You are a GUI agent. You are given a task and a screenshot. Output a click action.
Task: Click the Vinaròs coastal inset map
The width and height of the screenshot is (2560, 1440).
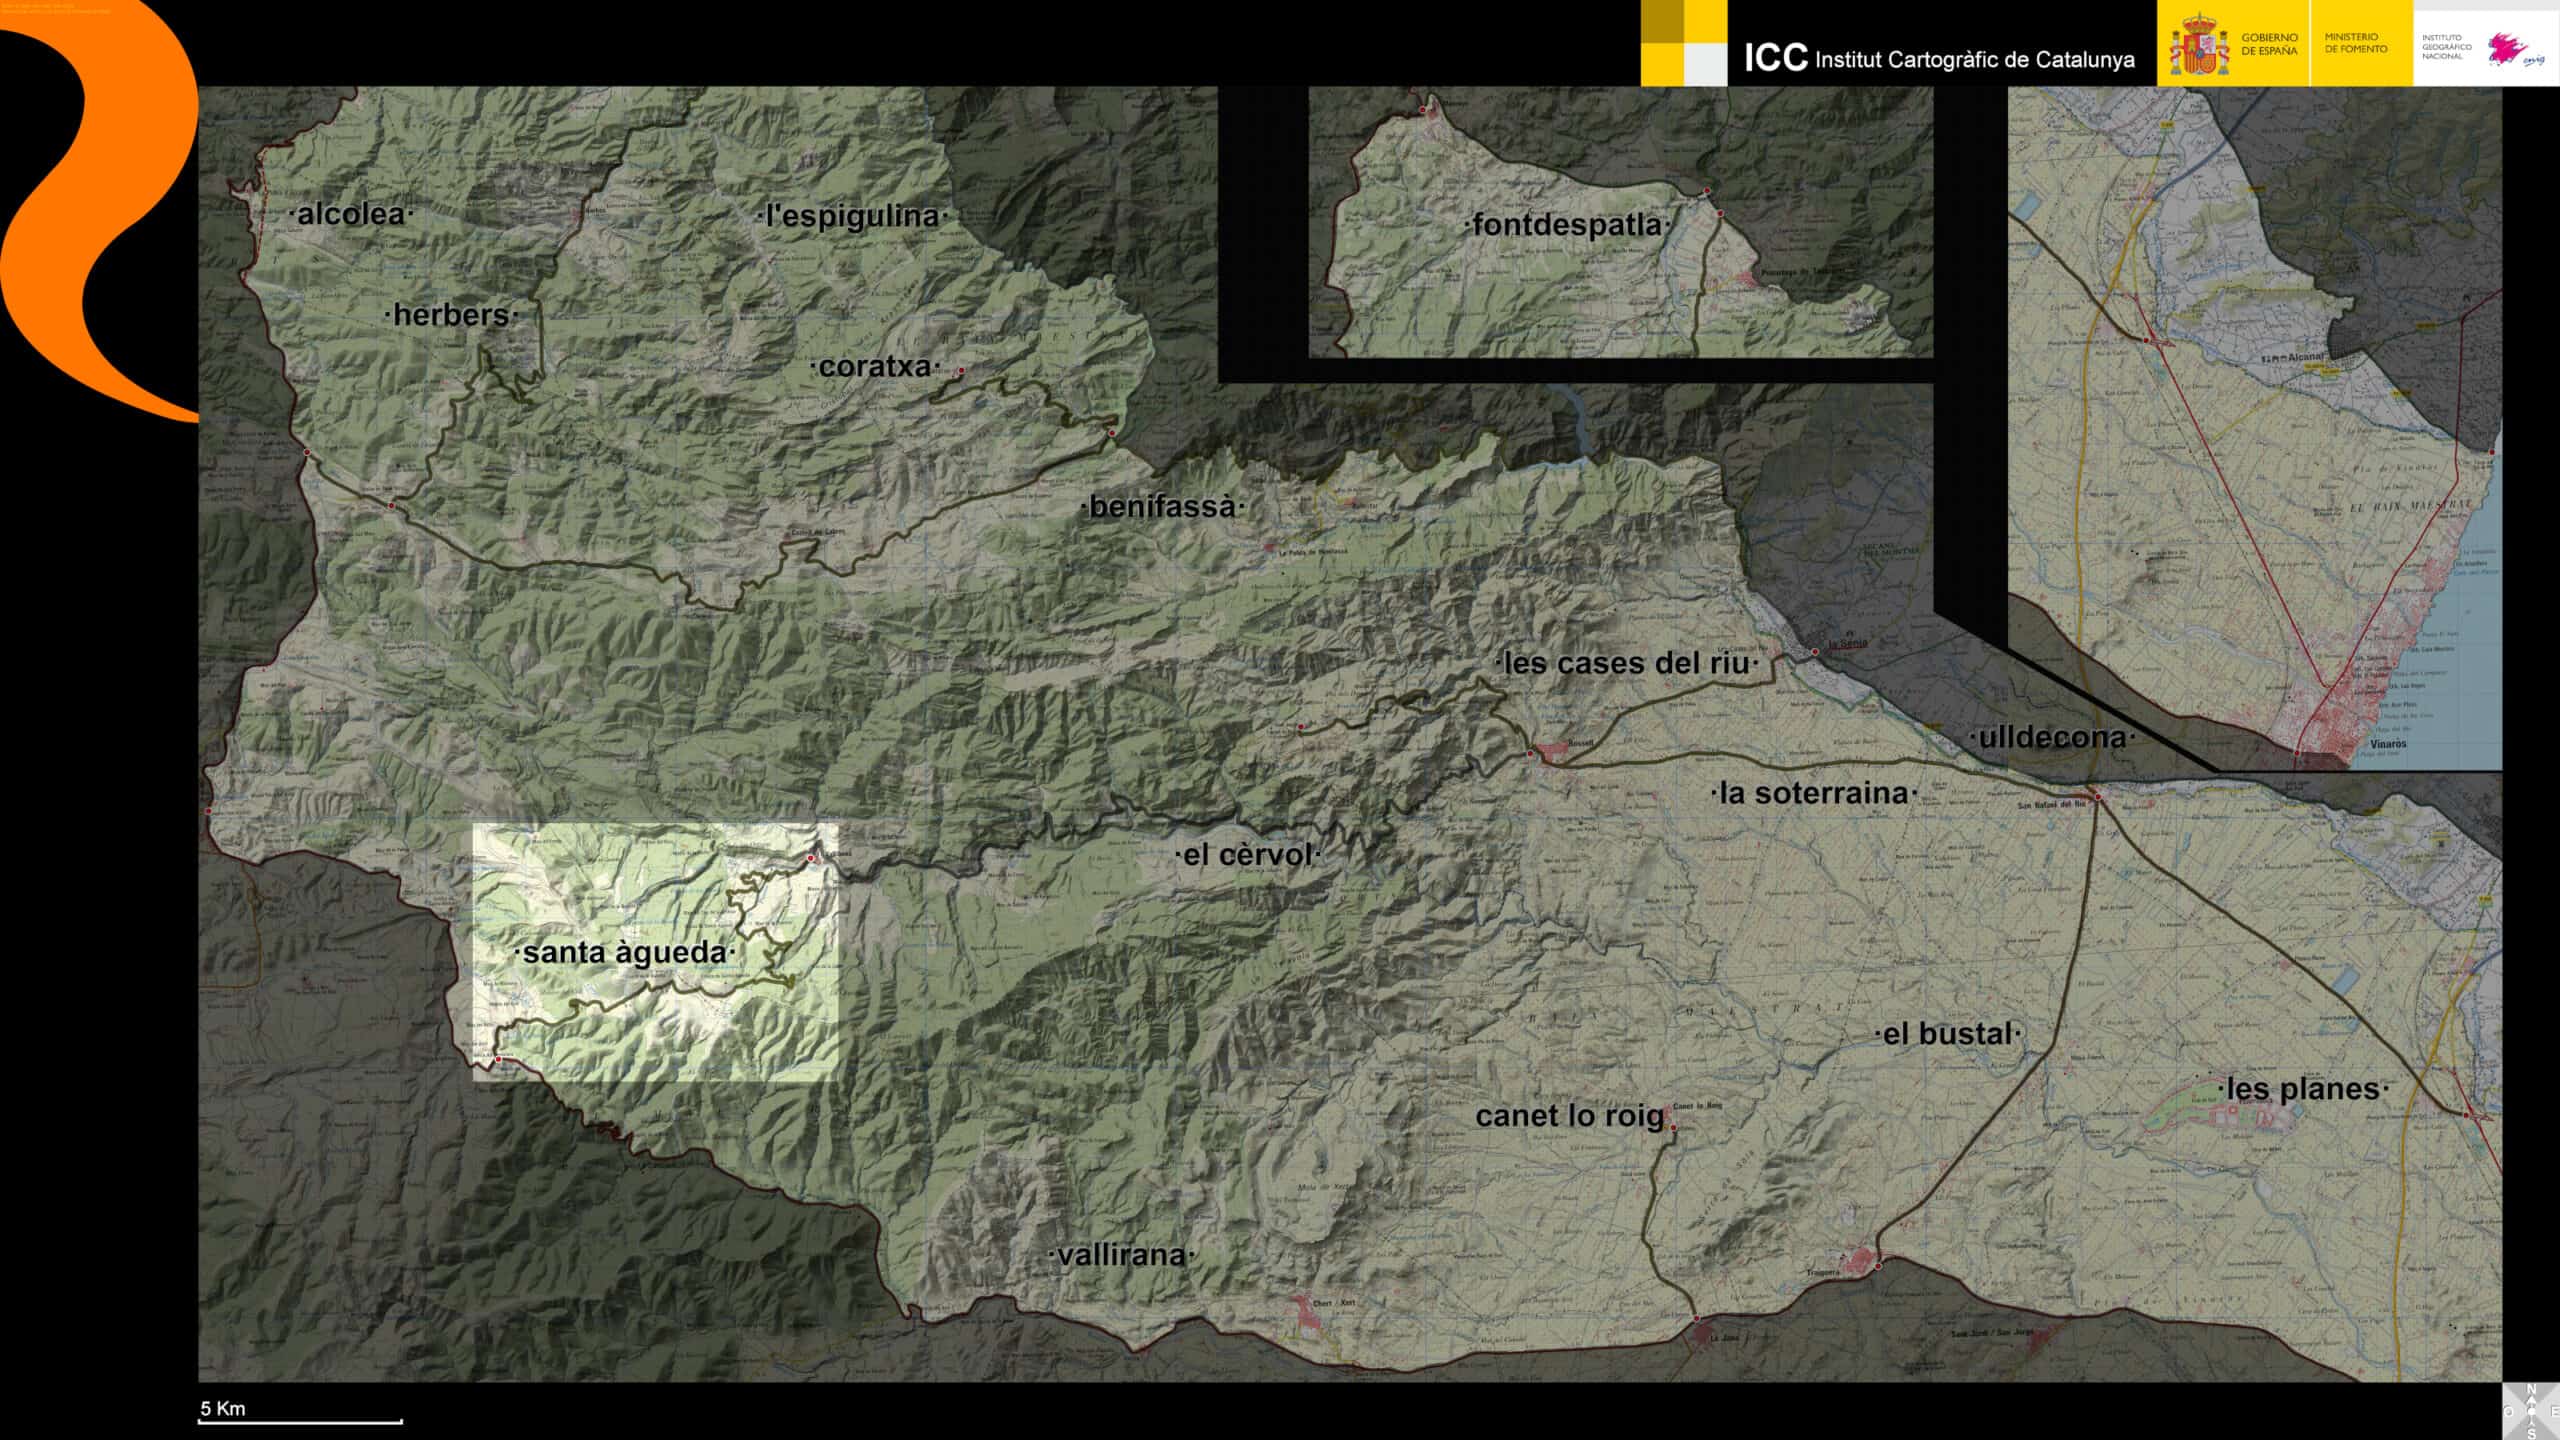coord(2255,430)
